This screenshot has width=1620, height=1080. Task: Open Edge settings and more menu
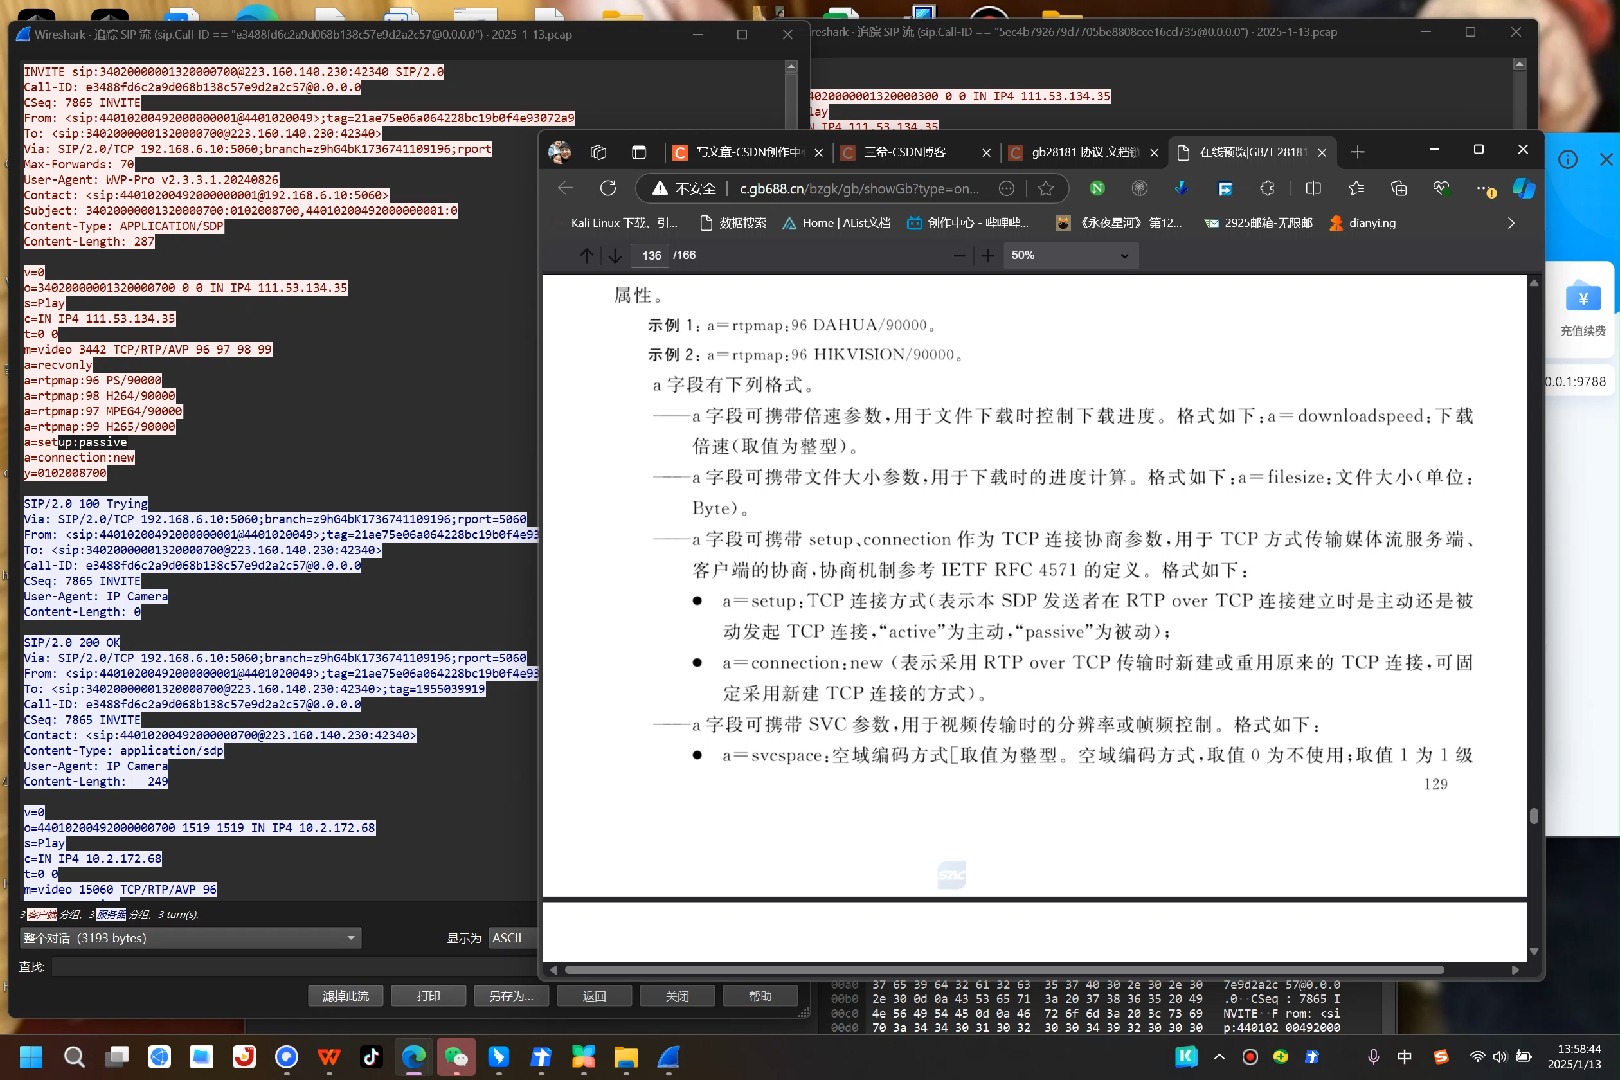[x=1484, y=188]
